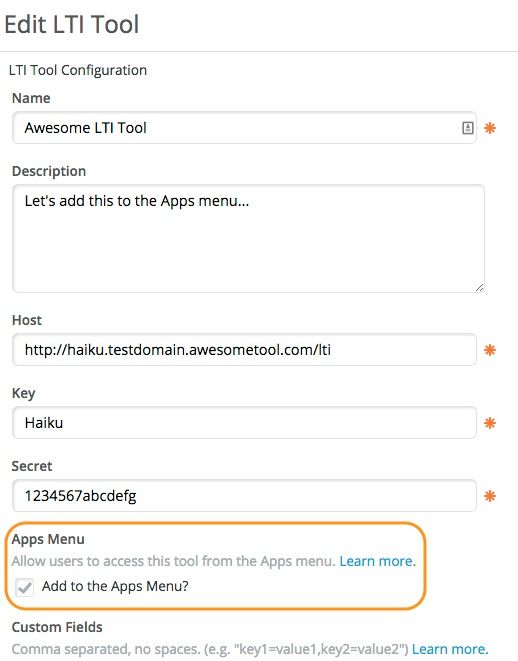Click the Description field label
Viewport: 518px width, 661px height.
click(49, 171)
